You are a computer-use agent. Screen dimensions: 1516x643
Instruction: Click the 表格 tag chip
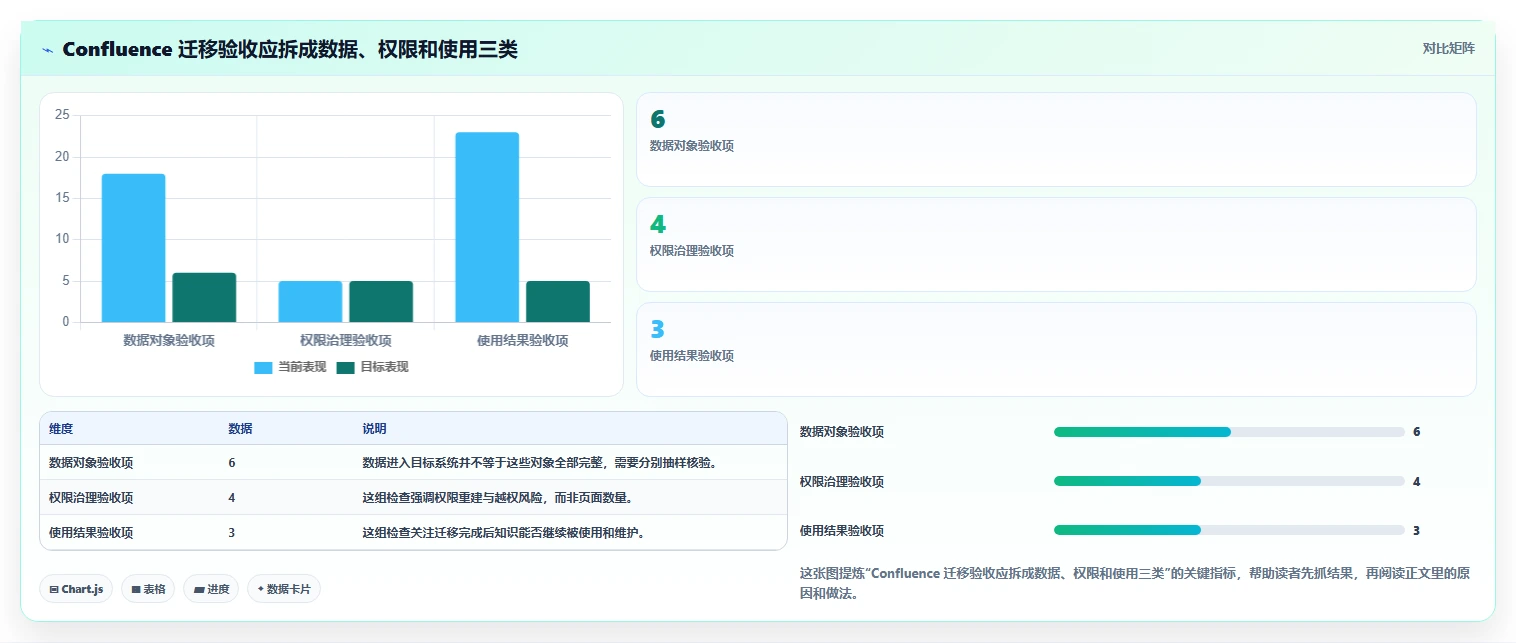click(x=148, y=589)
